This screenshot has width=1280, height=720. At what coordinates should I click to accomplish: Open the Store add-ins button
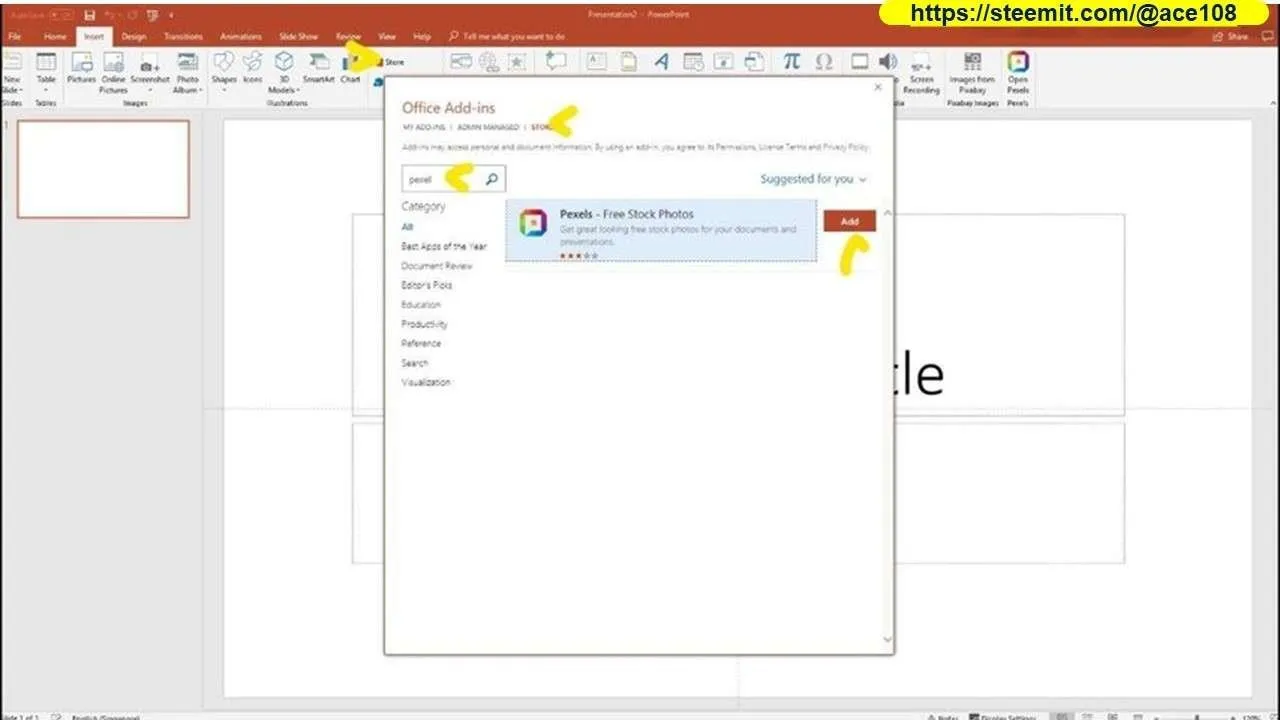pos(390,62)
